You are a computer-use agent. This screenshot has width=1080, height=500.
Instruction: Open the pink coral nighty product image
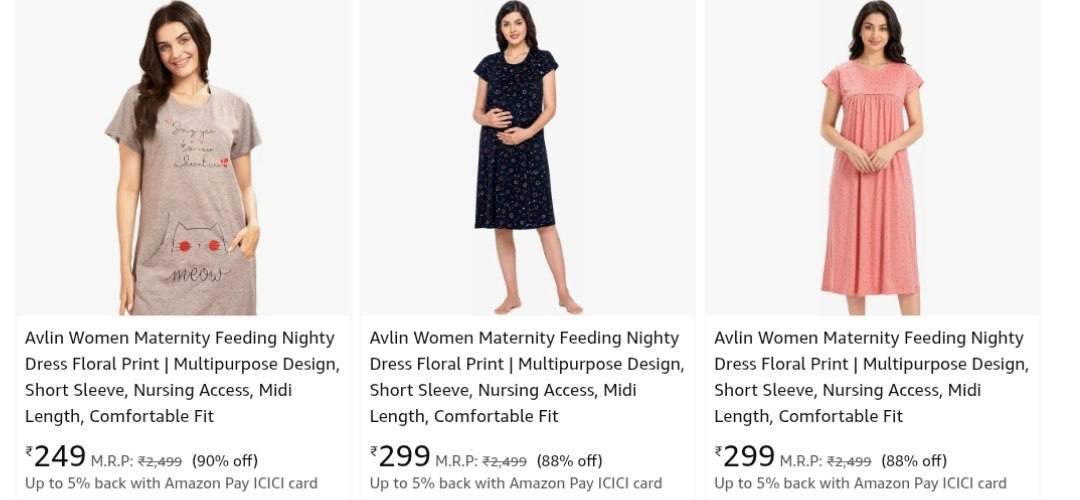(873, 158)
